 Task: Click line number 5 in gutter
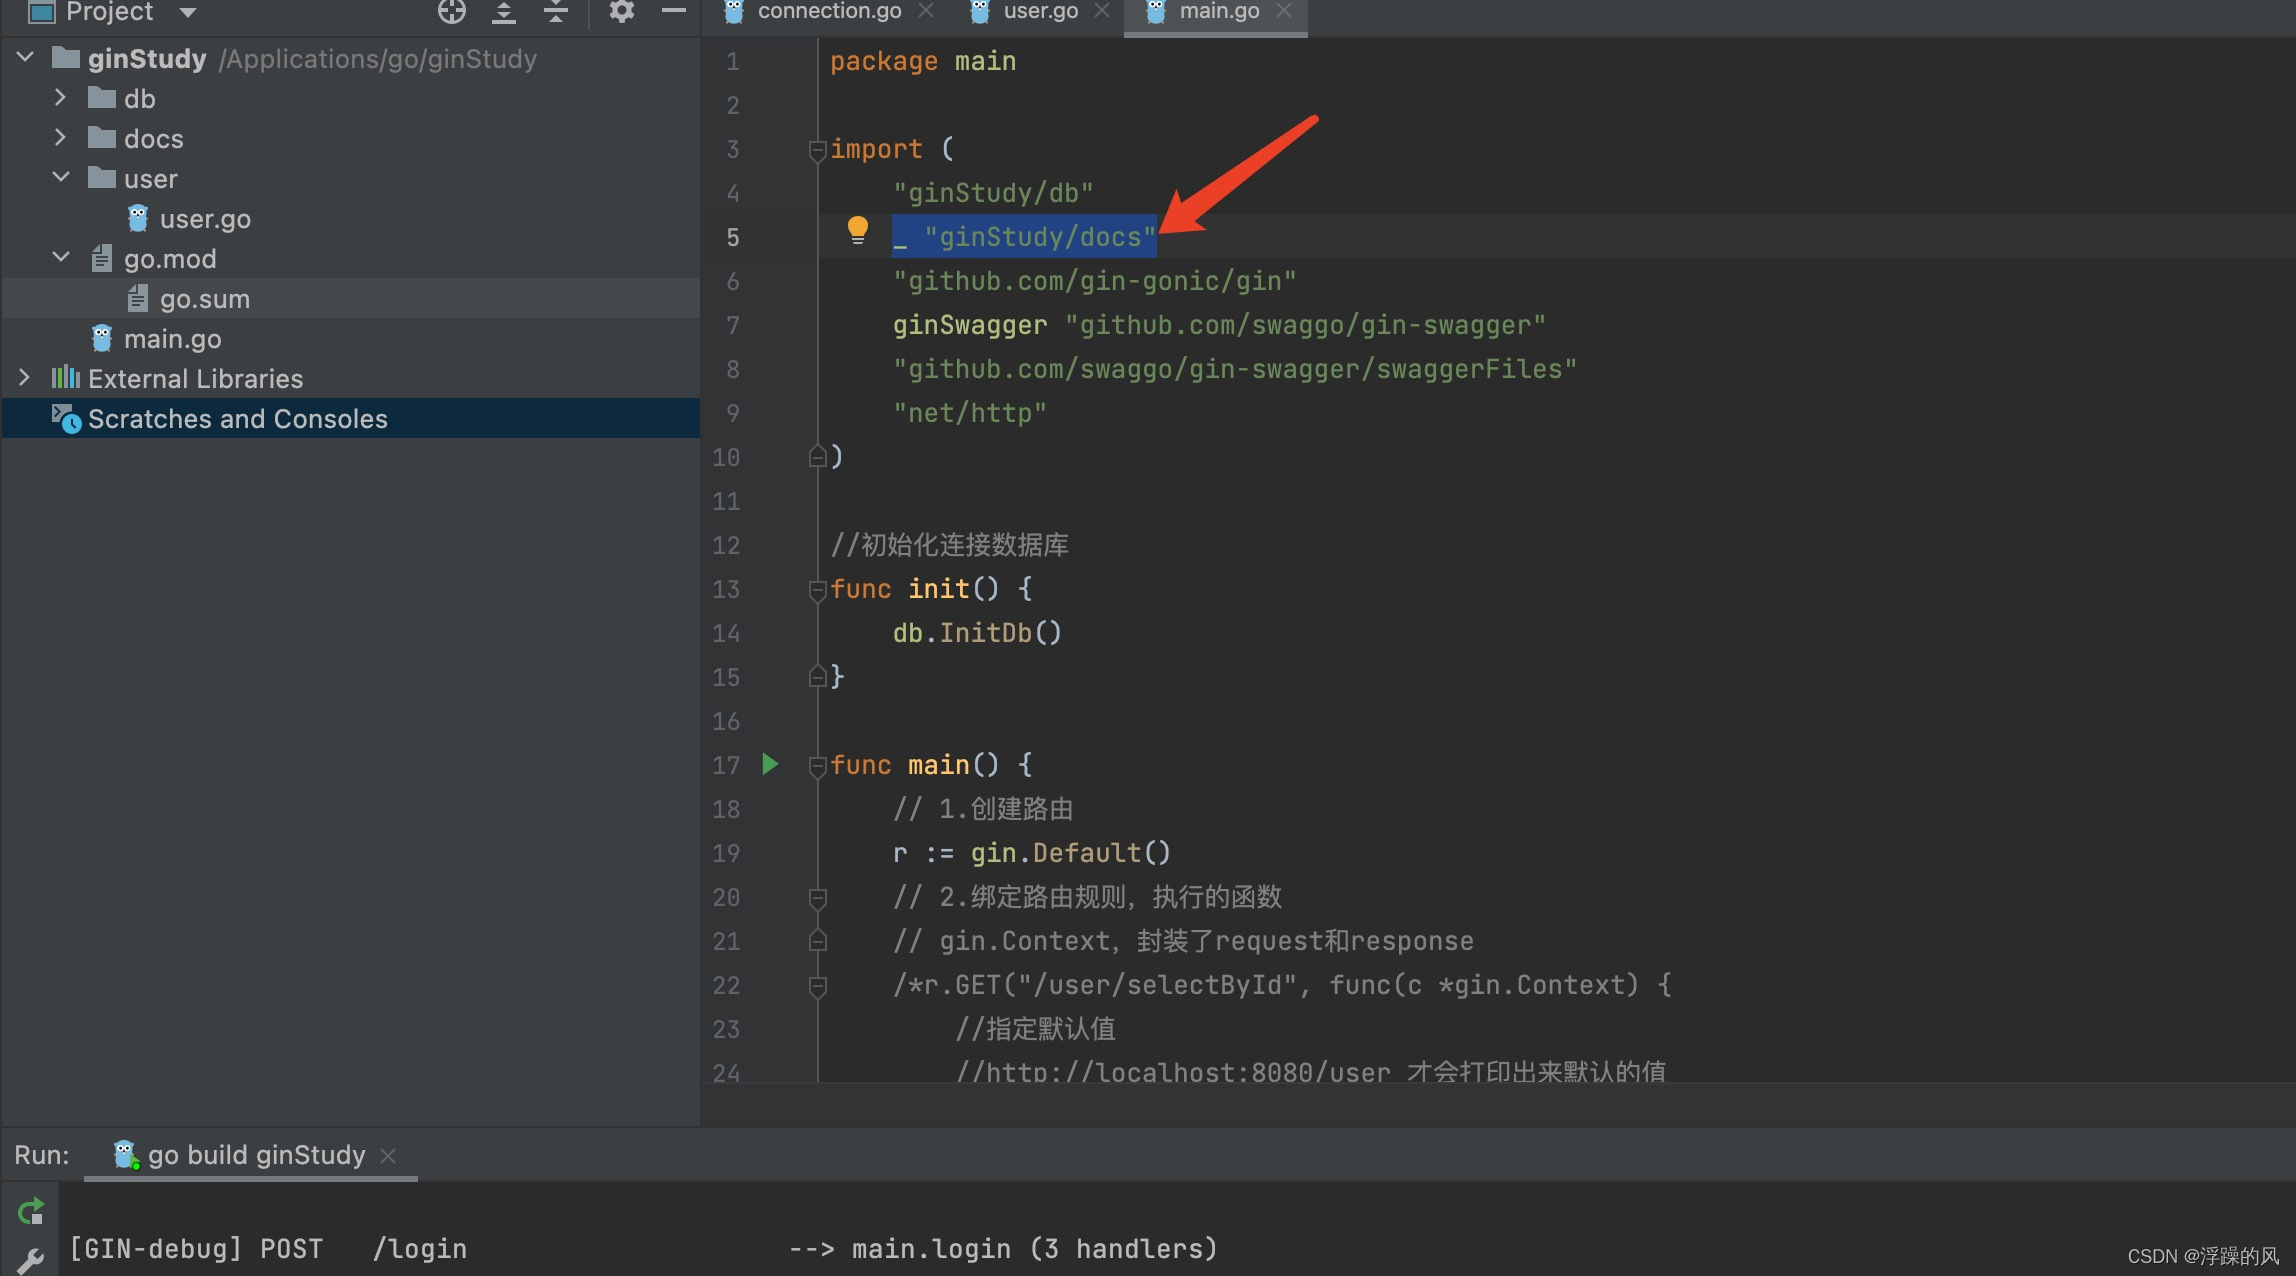[x=733, y=237]
